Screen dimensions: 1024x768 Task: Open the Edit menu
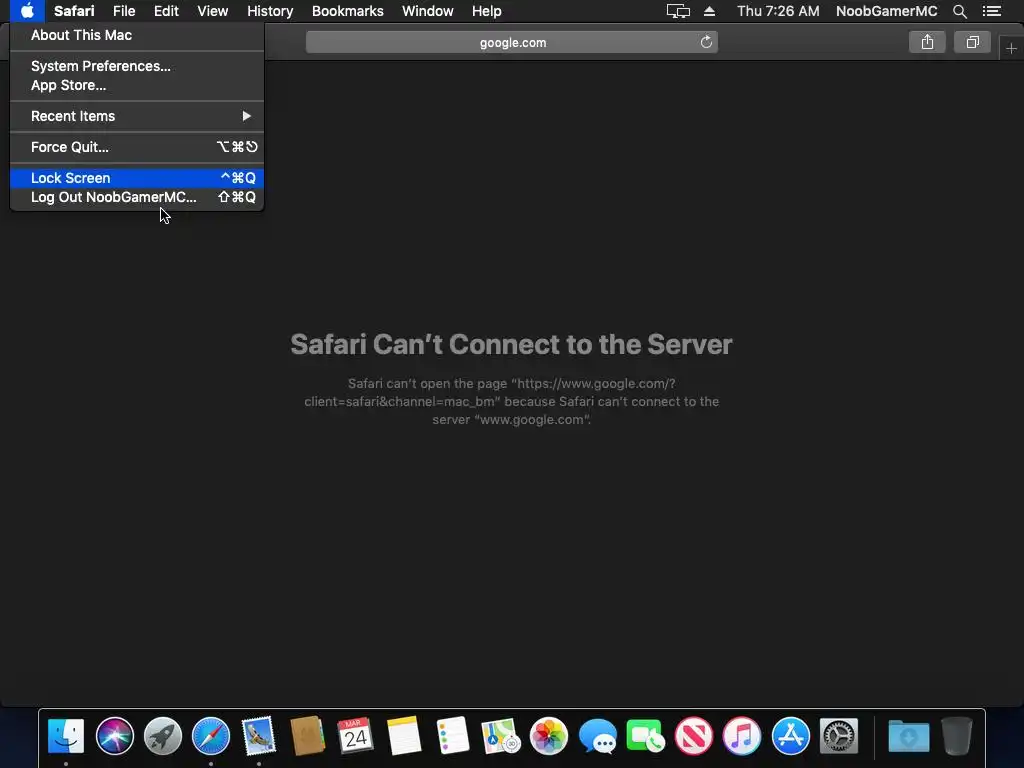pos(166,11)
